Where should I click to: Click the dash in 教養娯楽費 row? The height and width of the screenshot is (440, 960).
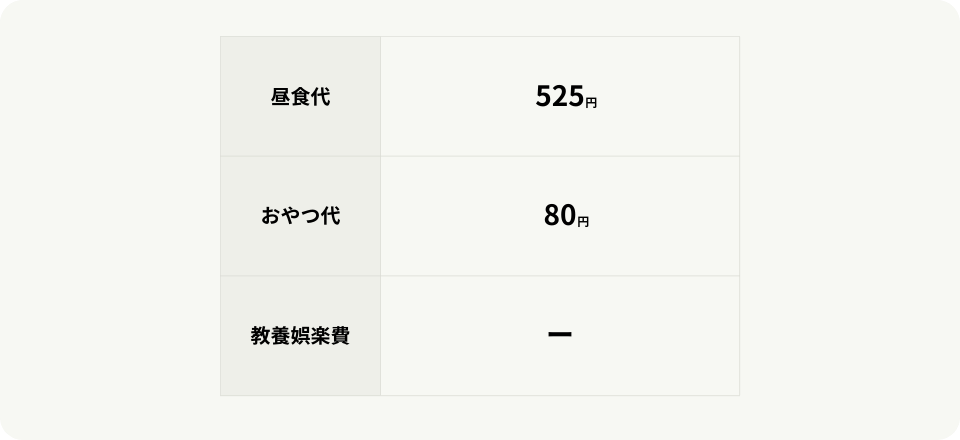click(560, 335)
